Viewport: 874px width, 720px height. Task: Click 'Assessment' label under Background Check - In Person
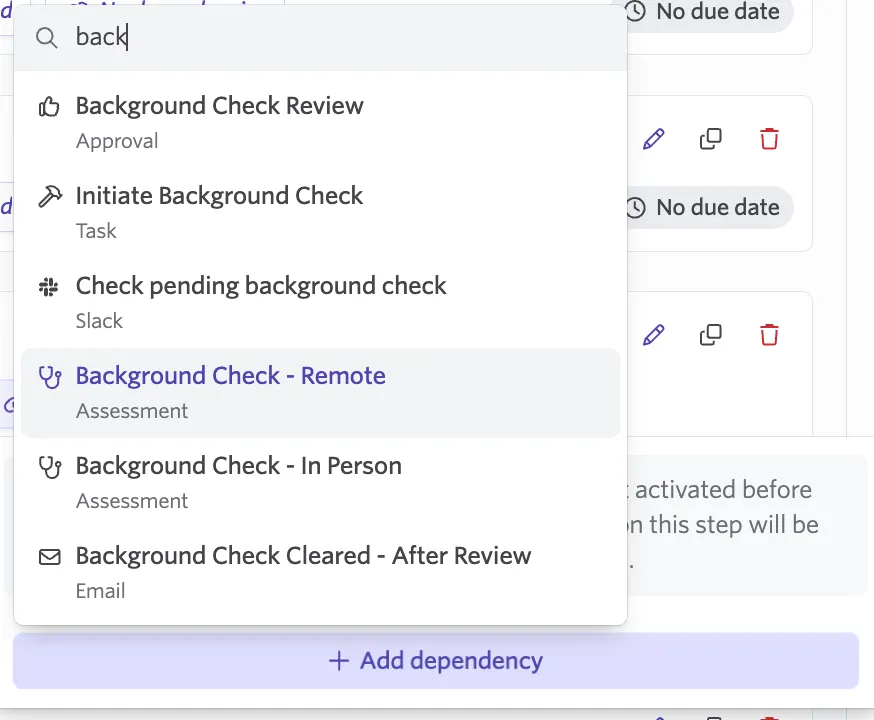tap(132, 501)
